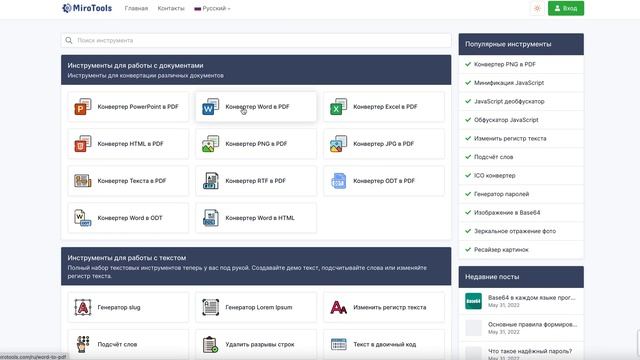Open post 'Base64 в каждом языке прог...'
Image resolution: width=640 pixels, height=360 pixels.
pos(531,298)
